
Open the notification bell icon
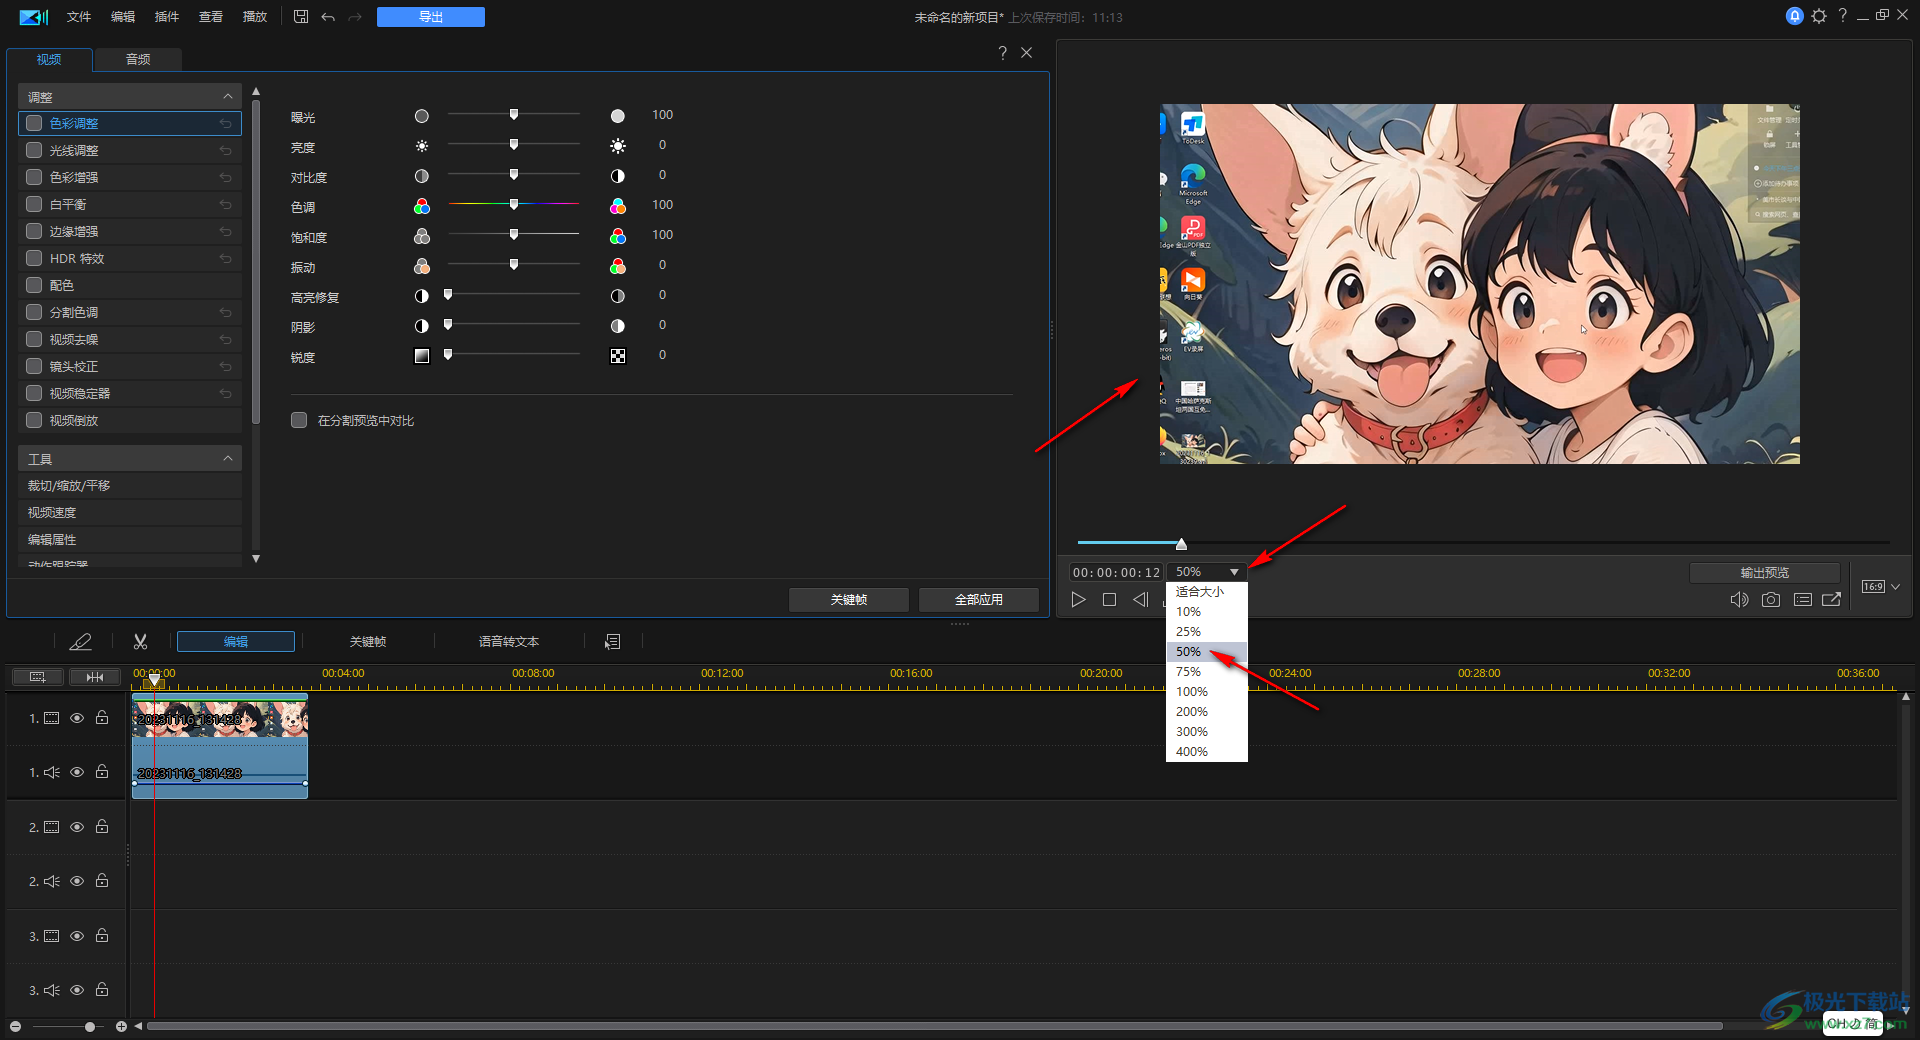tap(1795, 16)
